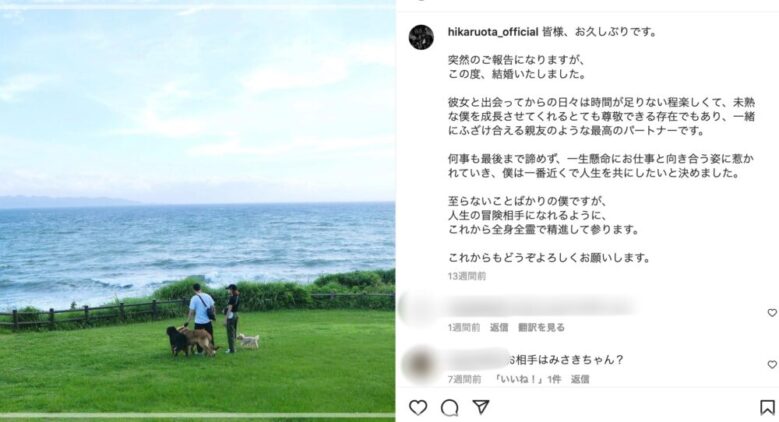Open the 7週間前 comment timestamp

464,379
